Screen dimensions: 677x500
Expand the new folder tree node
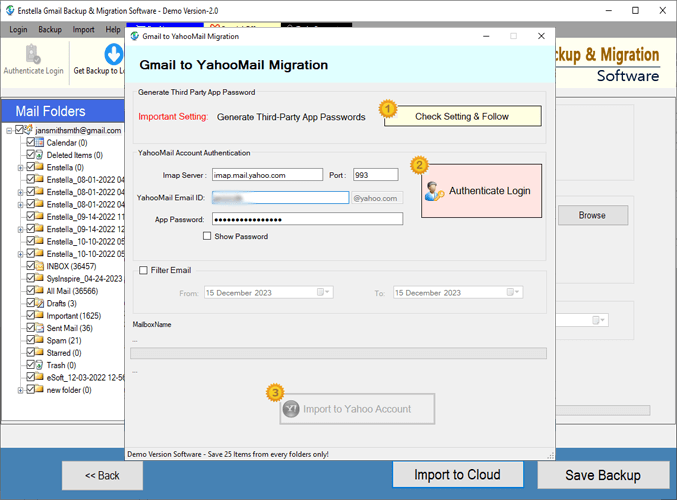tap(20, 390)
